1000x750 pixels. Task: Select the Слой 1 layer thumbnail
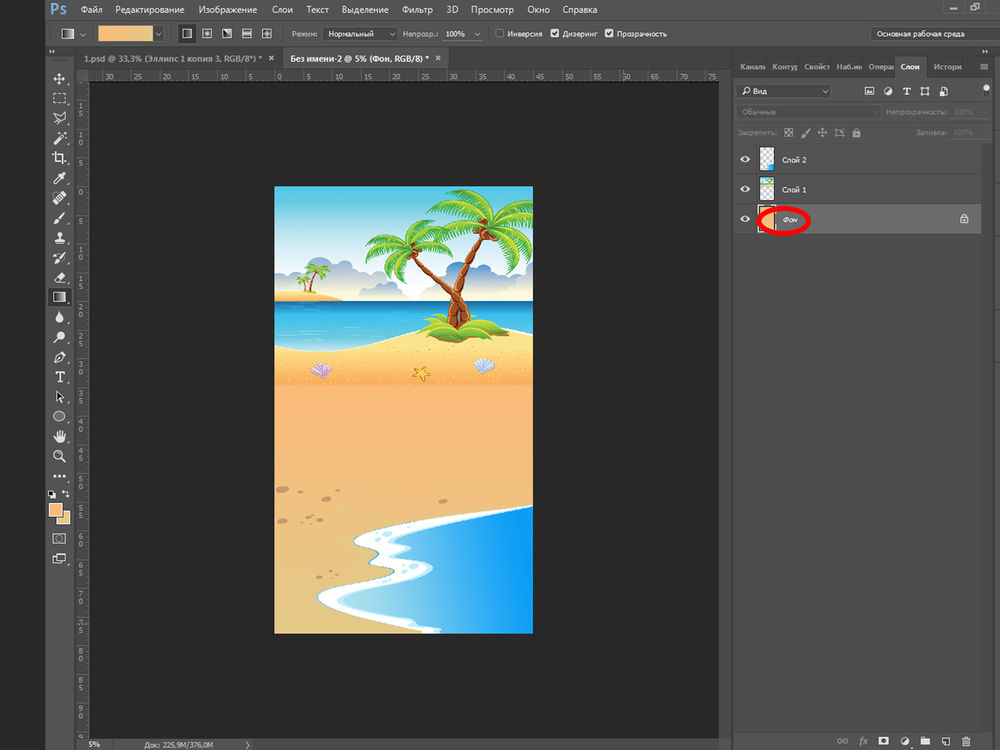click(x=767, y=189)
